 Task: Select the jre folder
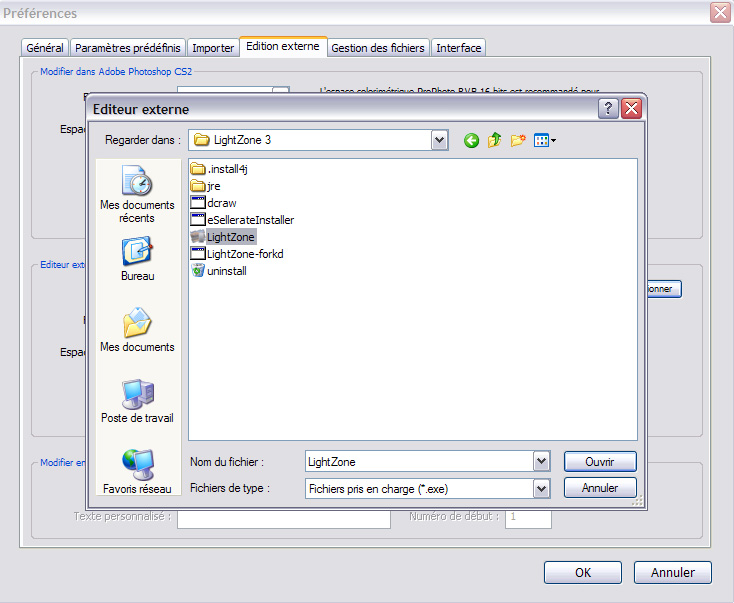coord(206,186)
